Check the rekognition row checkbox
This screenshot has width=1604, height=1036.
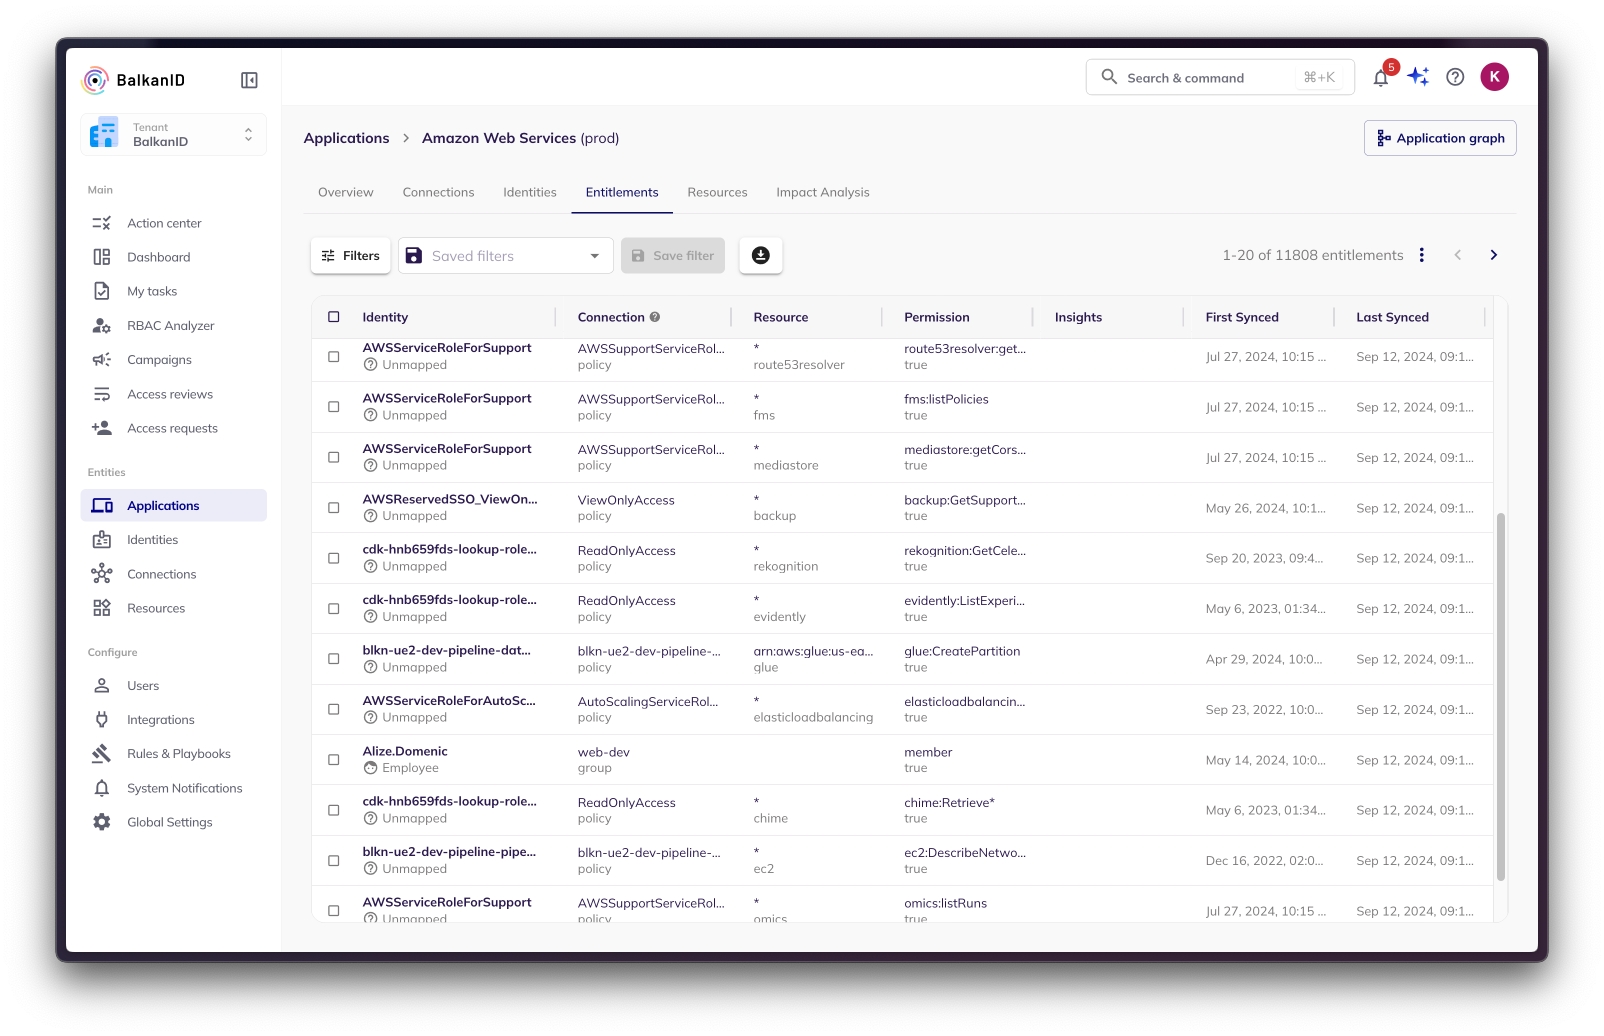[334, 558]
